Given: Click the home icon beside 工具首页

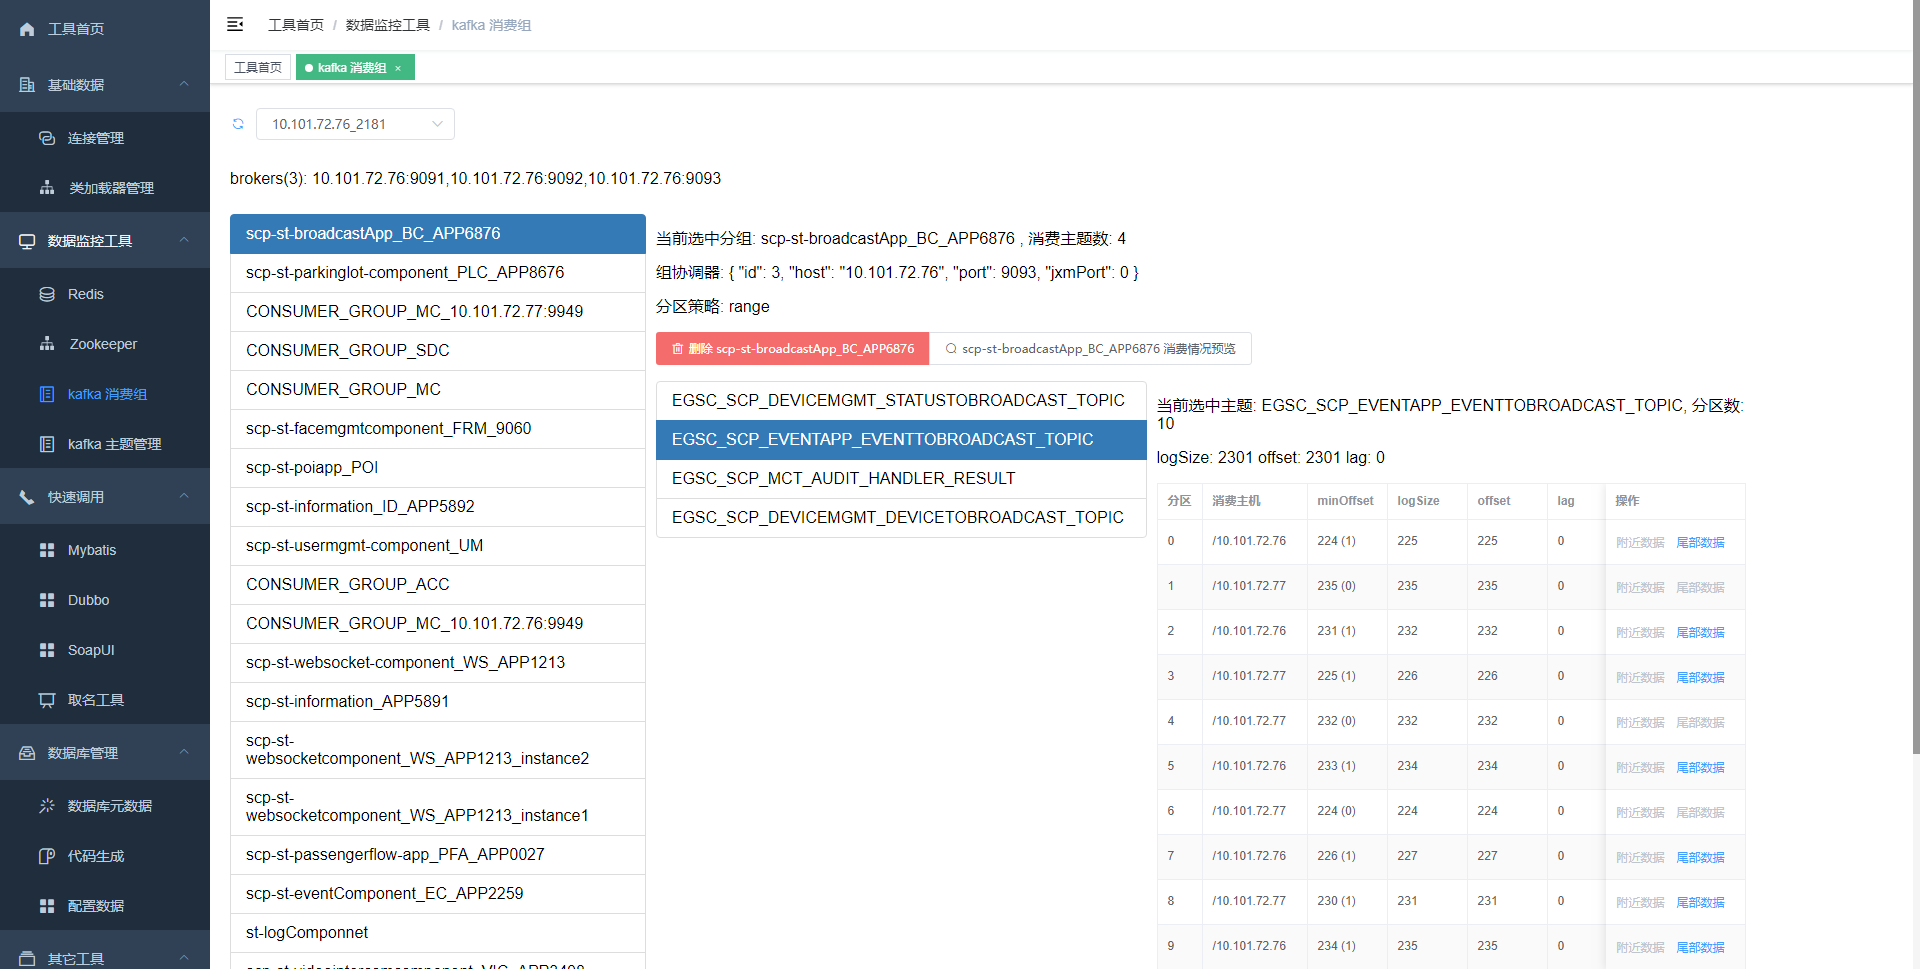Looking at the screenshot, I should (x=27, y=29).
